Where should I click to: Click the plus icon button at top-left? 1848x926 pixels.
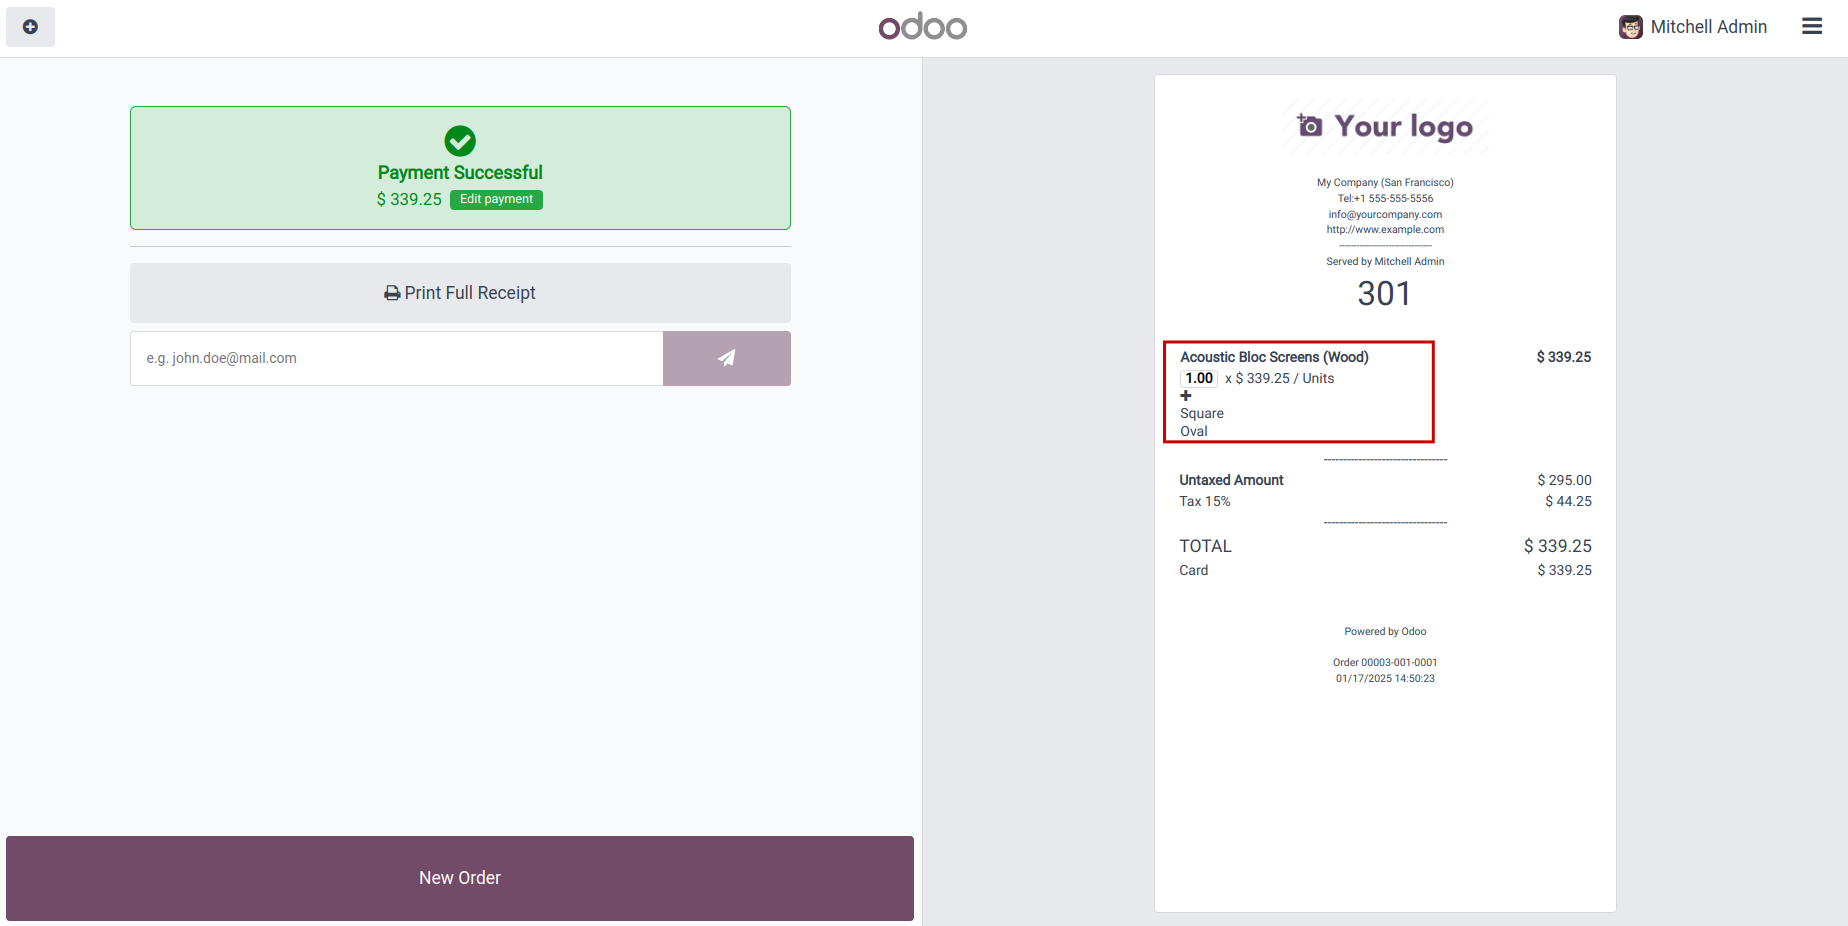coord(30,27)
